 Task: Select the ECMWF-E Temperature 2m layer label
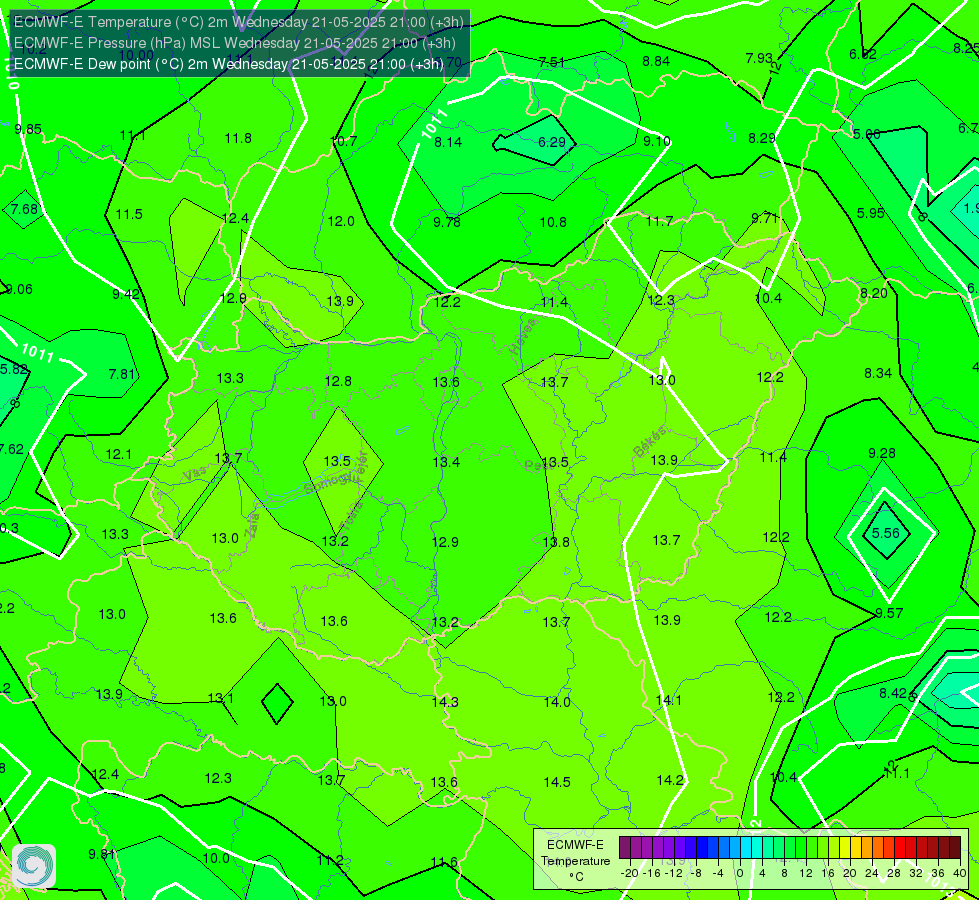(x=239, y=22)
